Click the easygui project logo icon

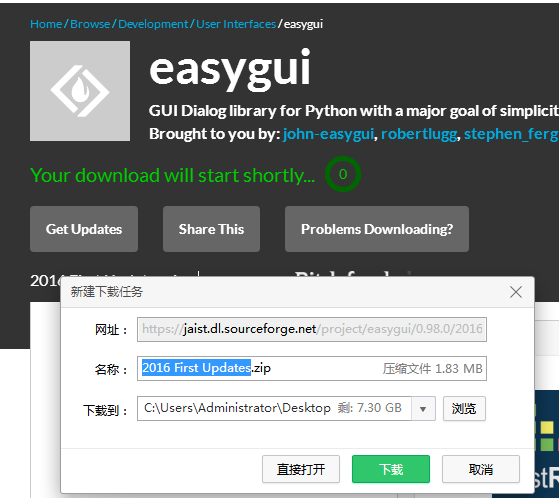[x=80, y=91]
